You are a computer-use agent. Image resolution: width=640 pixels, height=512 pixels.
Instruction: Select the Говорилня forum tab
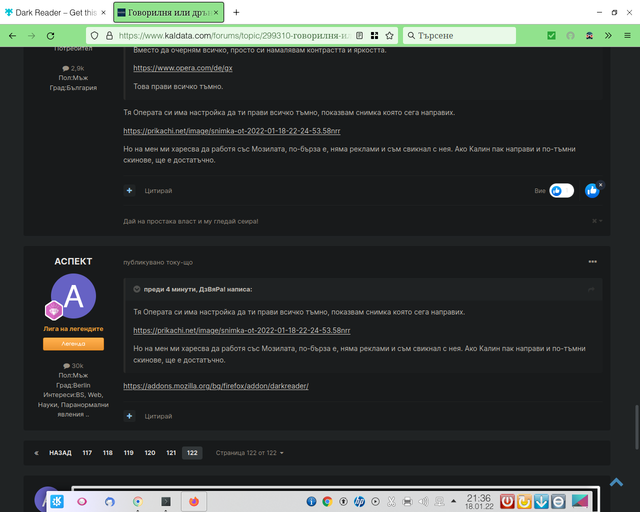168,13
